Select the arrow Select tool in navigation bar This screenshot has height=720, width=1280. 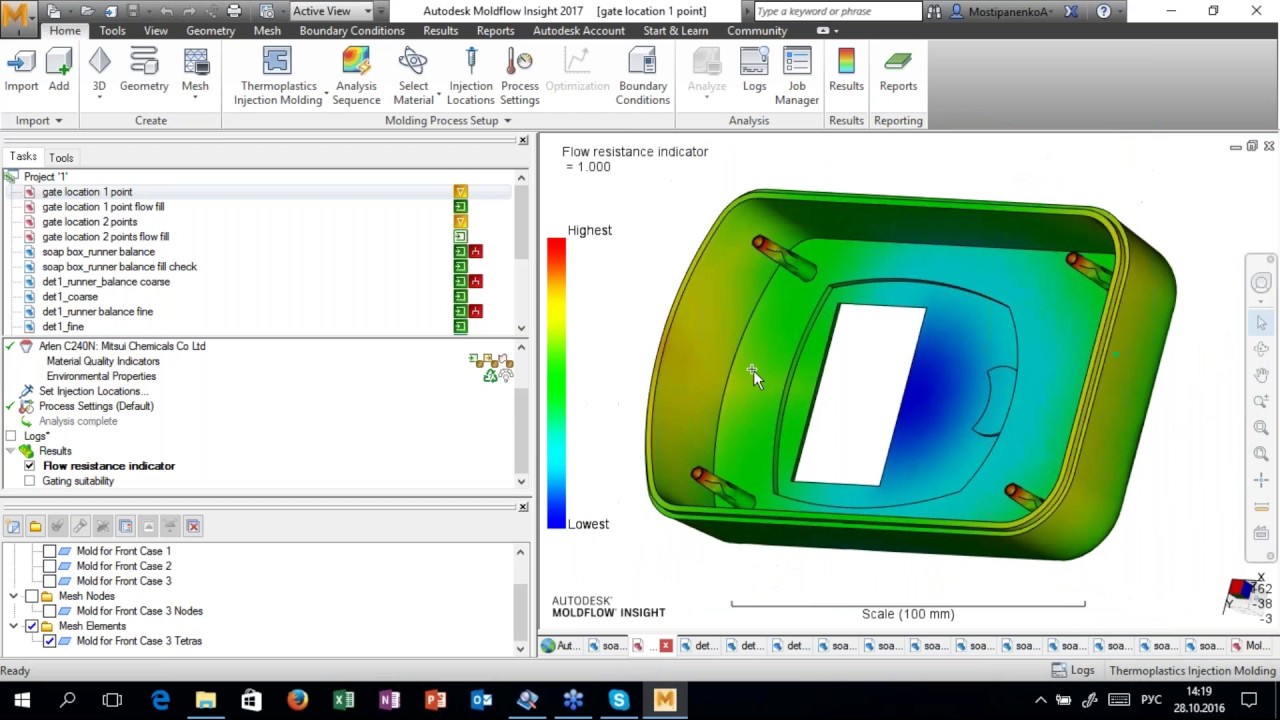click(1261, 323)
